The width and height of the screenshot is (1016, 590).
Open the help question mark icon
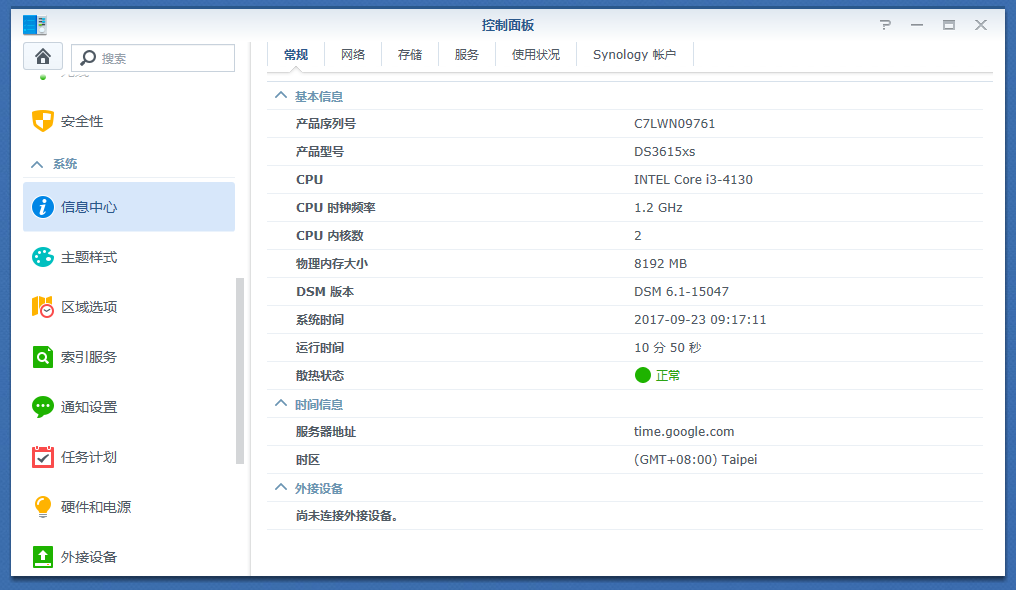tap(884, 25)
